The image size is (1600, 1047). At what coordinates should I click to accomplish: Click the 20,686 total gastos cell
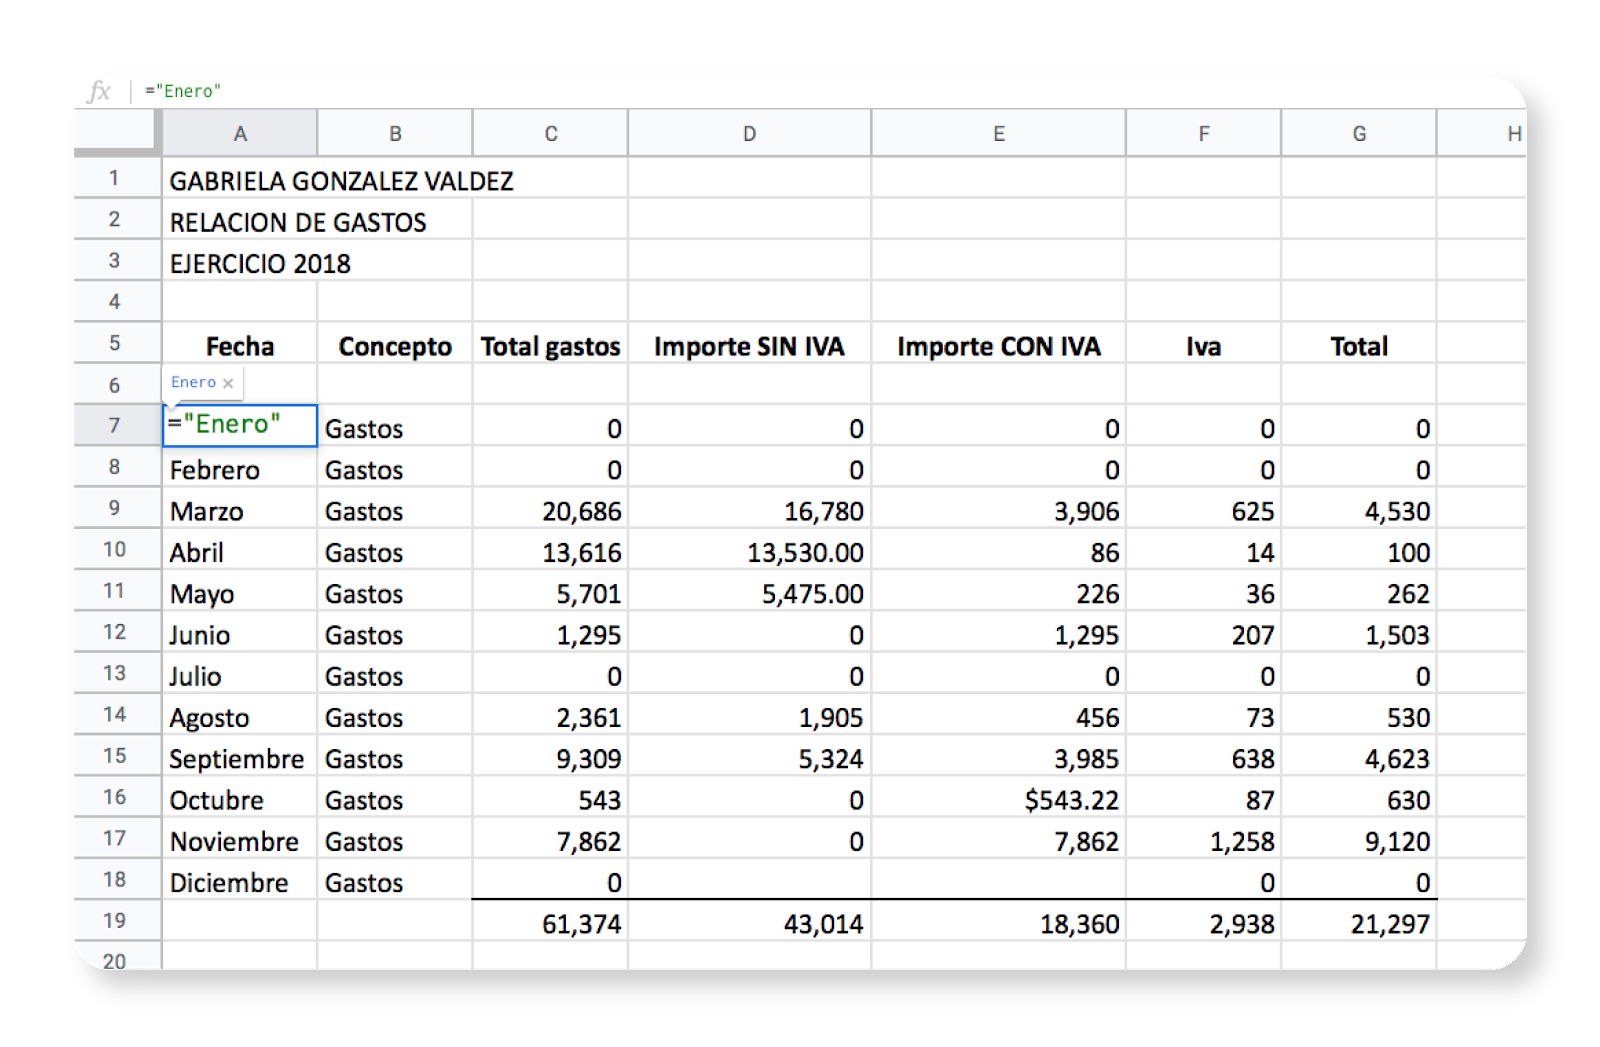(550, 511)
